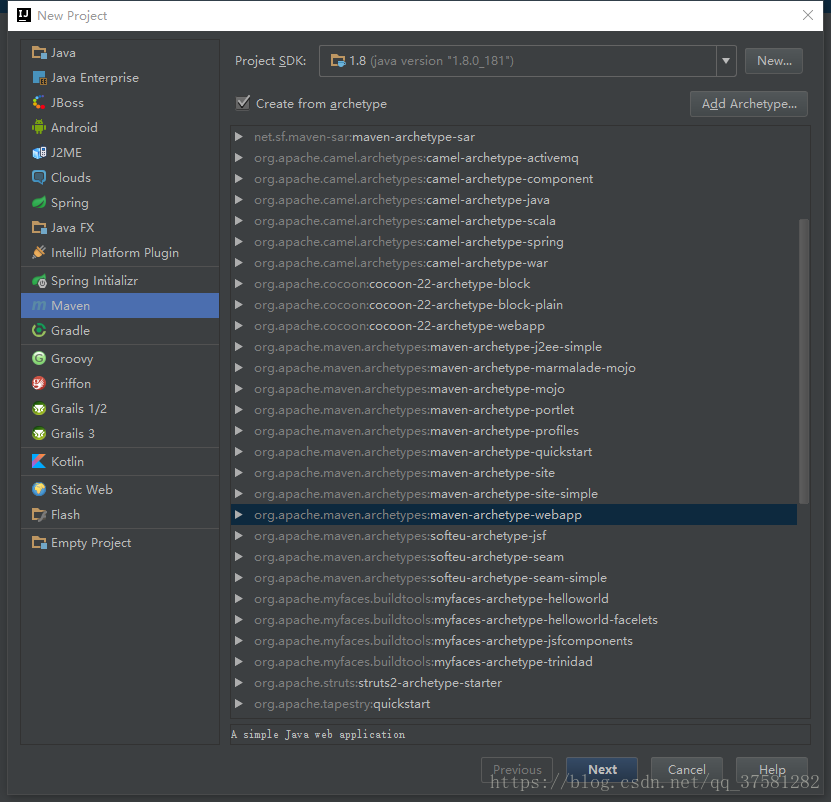Screen dimensions: 831x802
Task: Select the Java FX folder icon
Action: (x=39, y=227)
